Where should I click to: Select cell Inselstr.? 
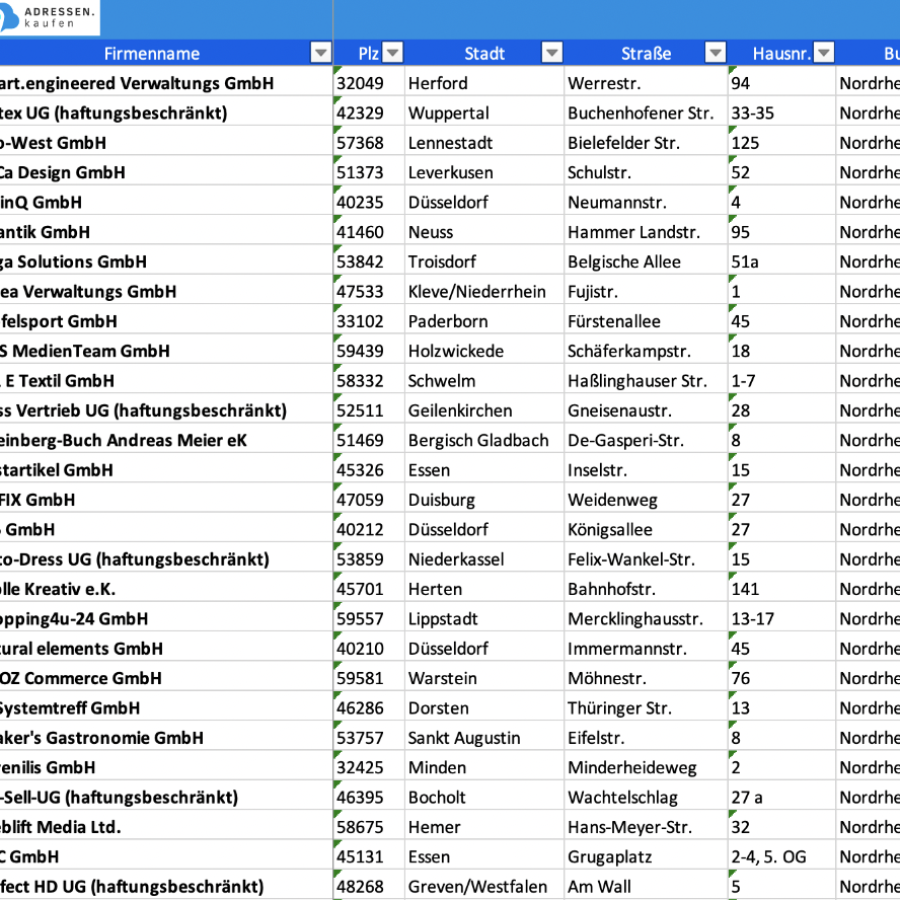coord(646,471)
